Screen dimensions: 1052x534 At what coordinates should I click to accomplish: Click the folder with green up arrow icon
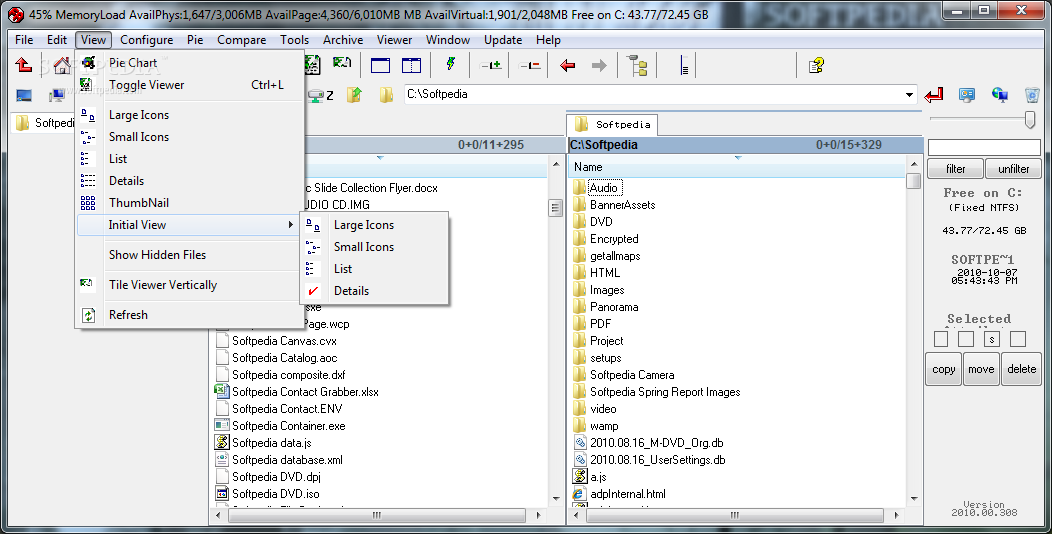(354, 95)
